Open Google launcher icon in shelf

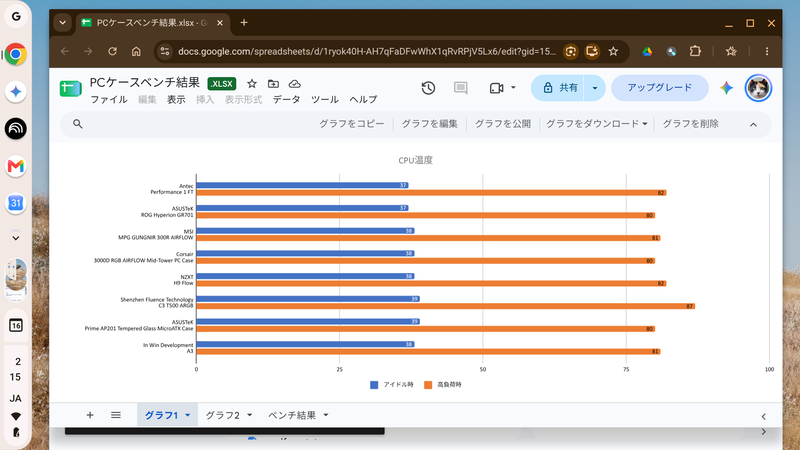pos(16,17)
